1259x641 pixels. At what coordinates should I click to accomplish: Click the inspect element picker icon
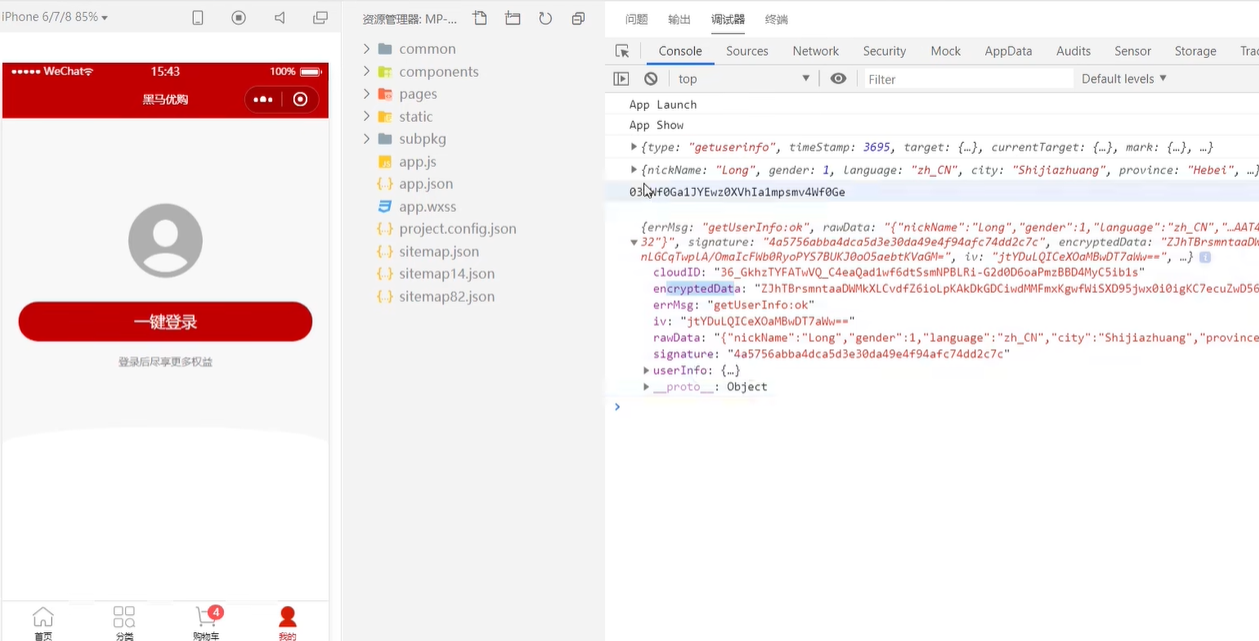pyautogui.click(x=622, y=51)
